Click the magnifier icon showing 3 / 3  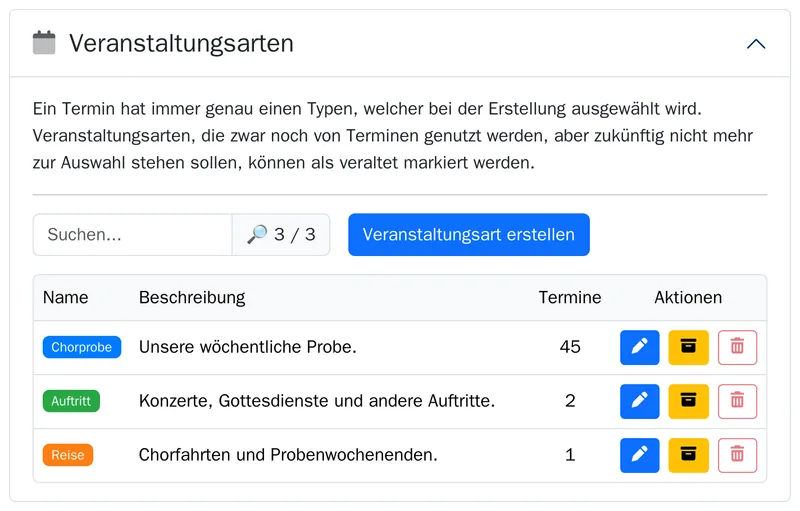click(257, 234)
